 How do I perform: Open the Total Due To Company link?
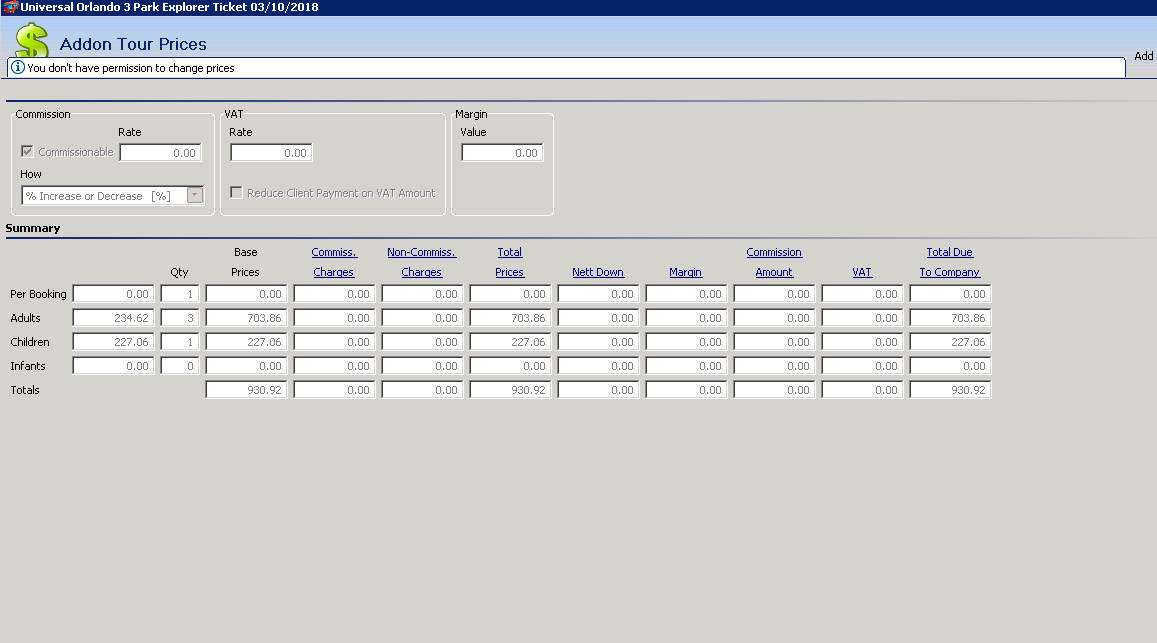point(950,262)
